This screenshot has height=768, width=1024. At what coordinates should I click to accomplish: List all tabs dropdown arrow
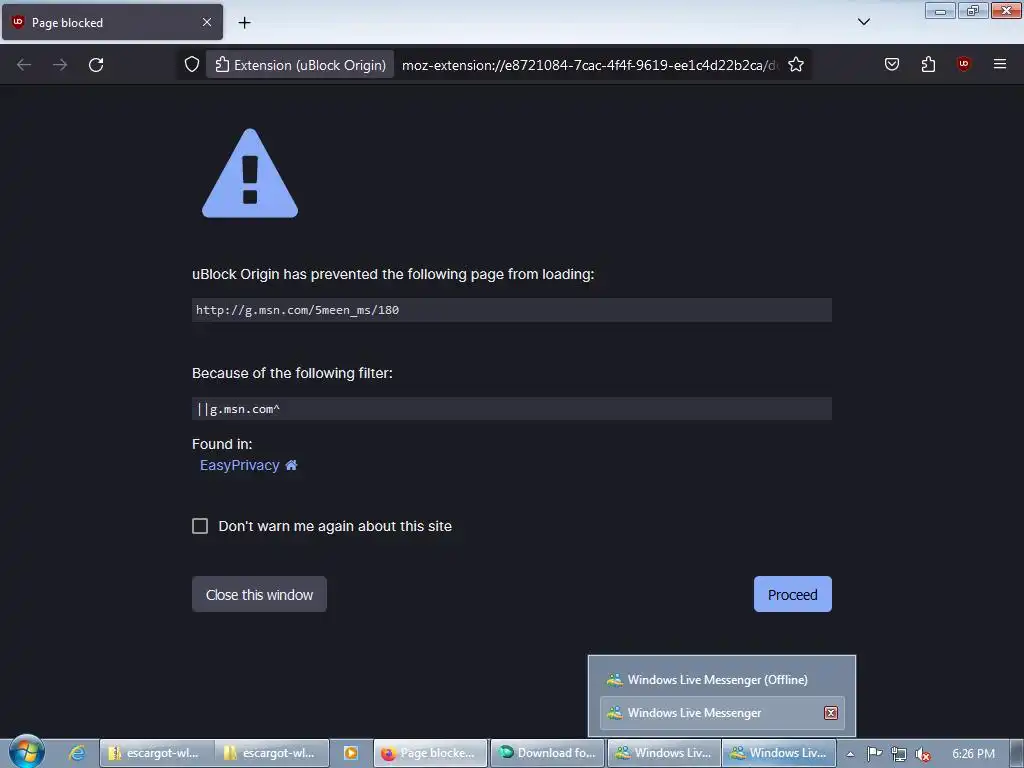point(864,22)
